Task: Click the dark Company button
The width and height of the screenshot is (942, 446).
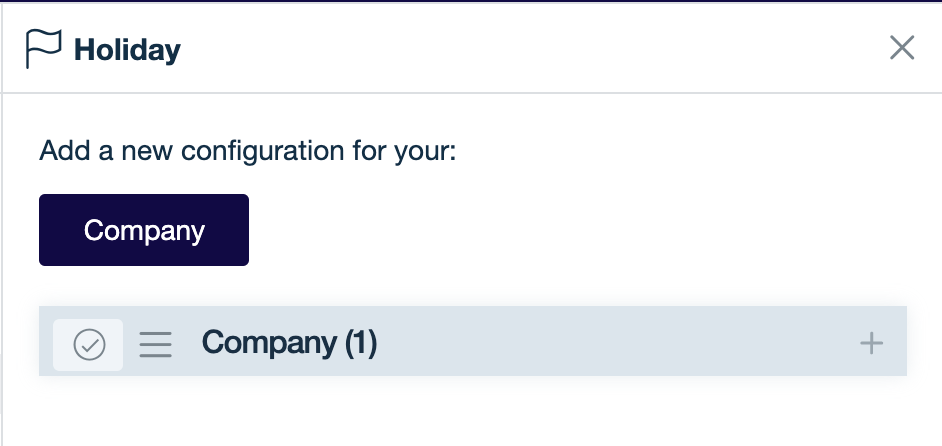Action: pyautogui.click(x=144, y=230)
